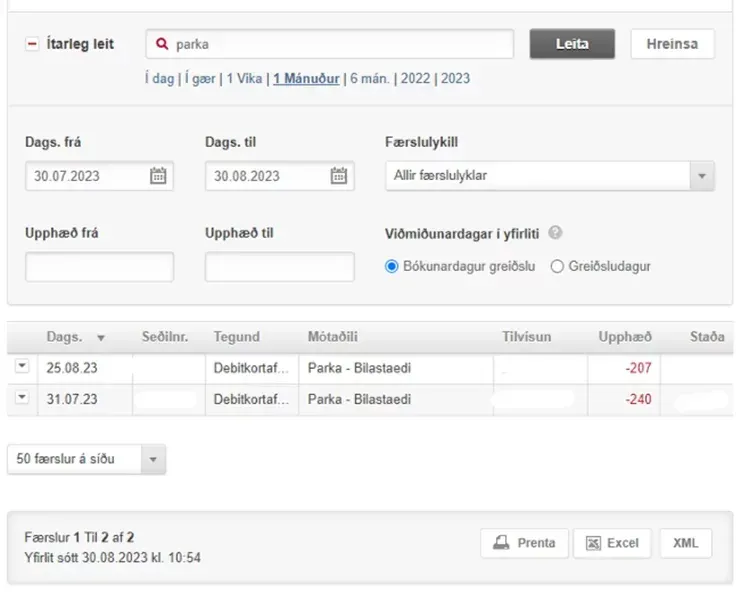Image resolution: width=741 pixels, height=593 pixels.
Task: Open the Færslulykill dropdown
Action: (550, 176)
